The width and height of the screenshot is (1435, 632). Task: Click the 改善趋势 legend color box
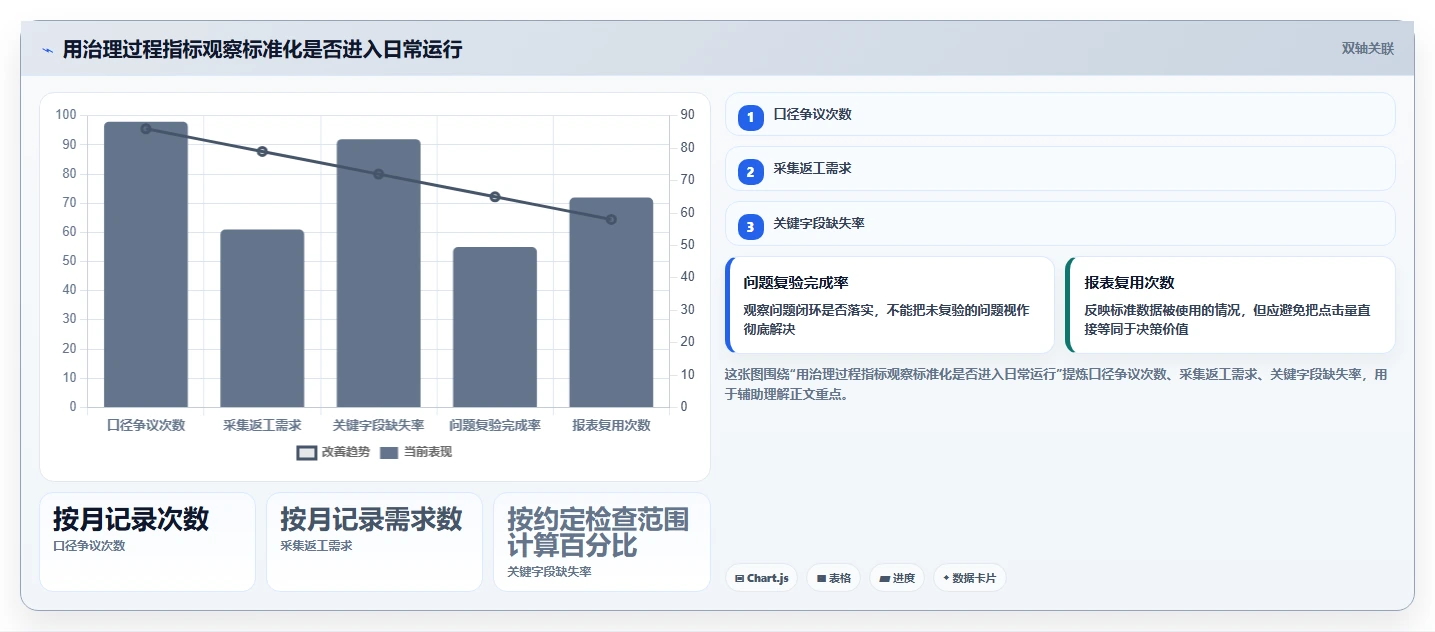click(x=306, y=453)
